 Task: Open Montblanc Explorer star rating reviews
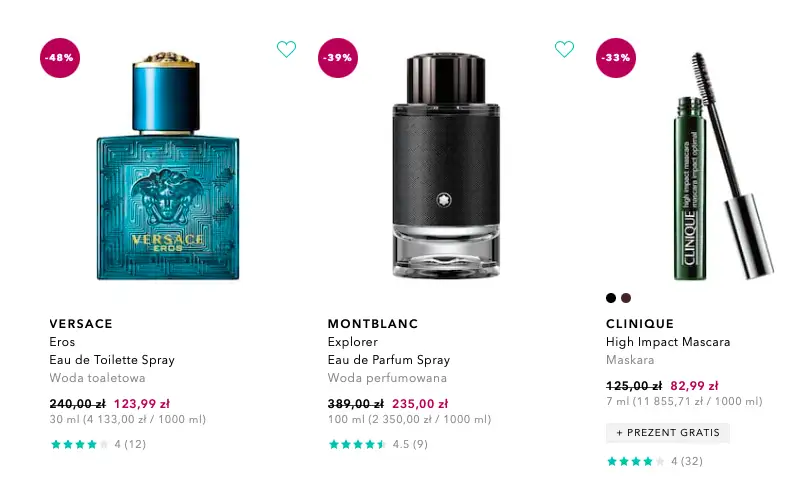point(378,444)
